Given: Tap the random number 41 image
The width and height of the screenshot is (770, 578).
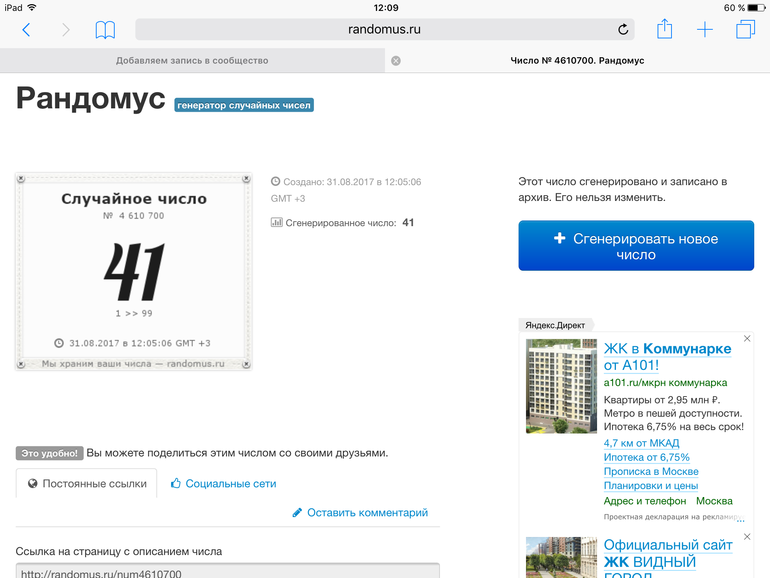Looking at the screenshot, I should pos(133,271).
